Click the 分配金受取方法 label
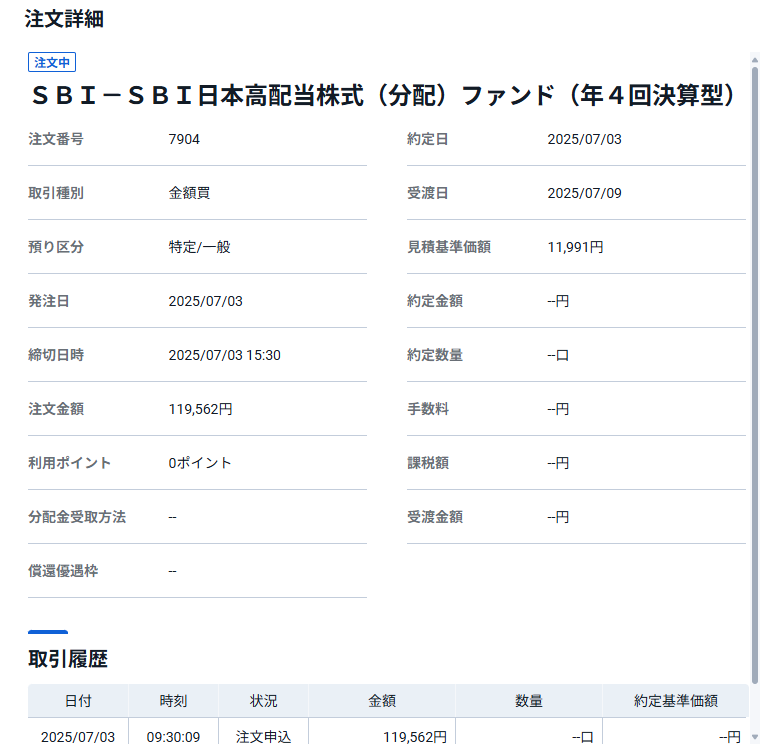The image size is (762, 756). 77,517
